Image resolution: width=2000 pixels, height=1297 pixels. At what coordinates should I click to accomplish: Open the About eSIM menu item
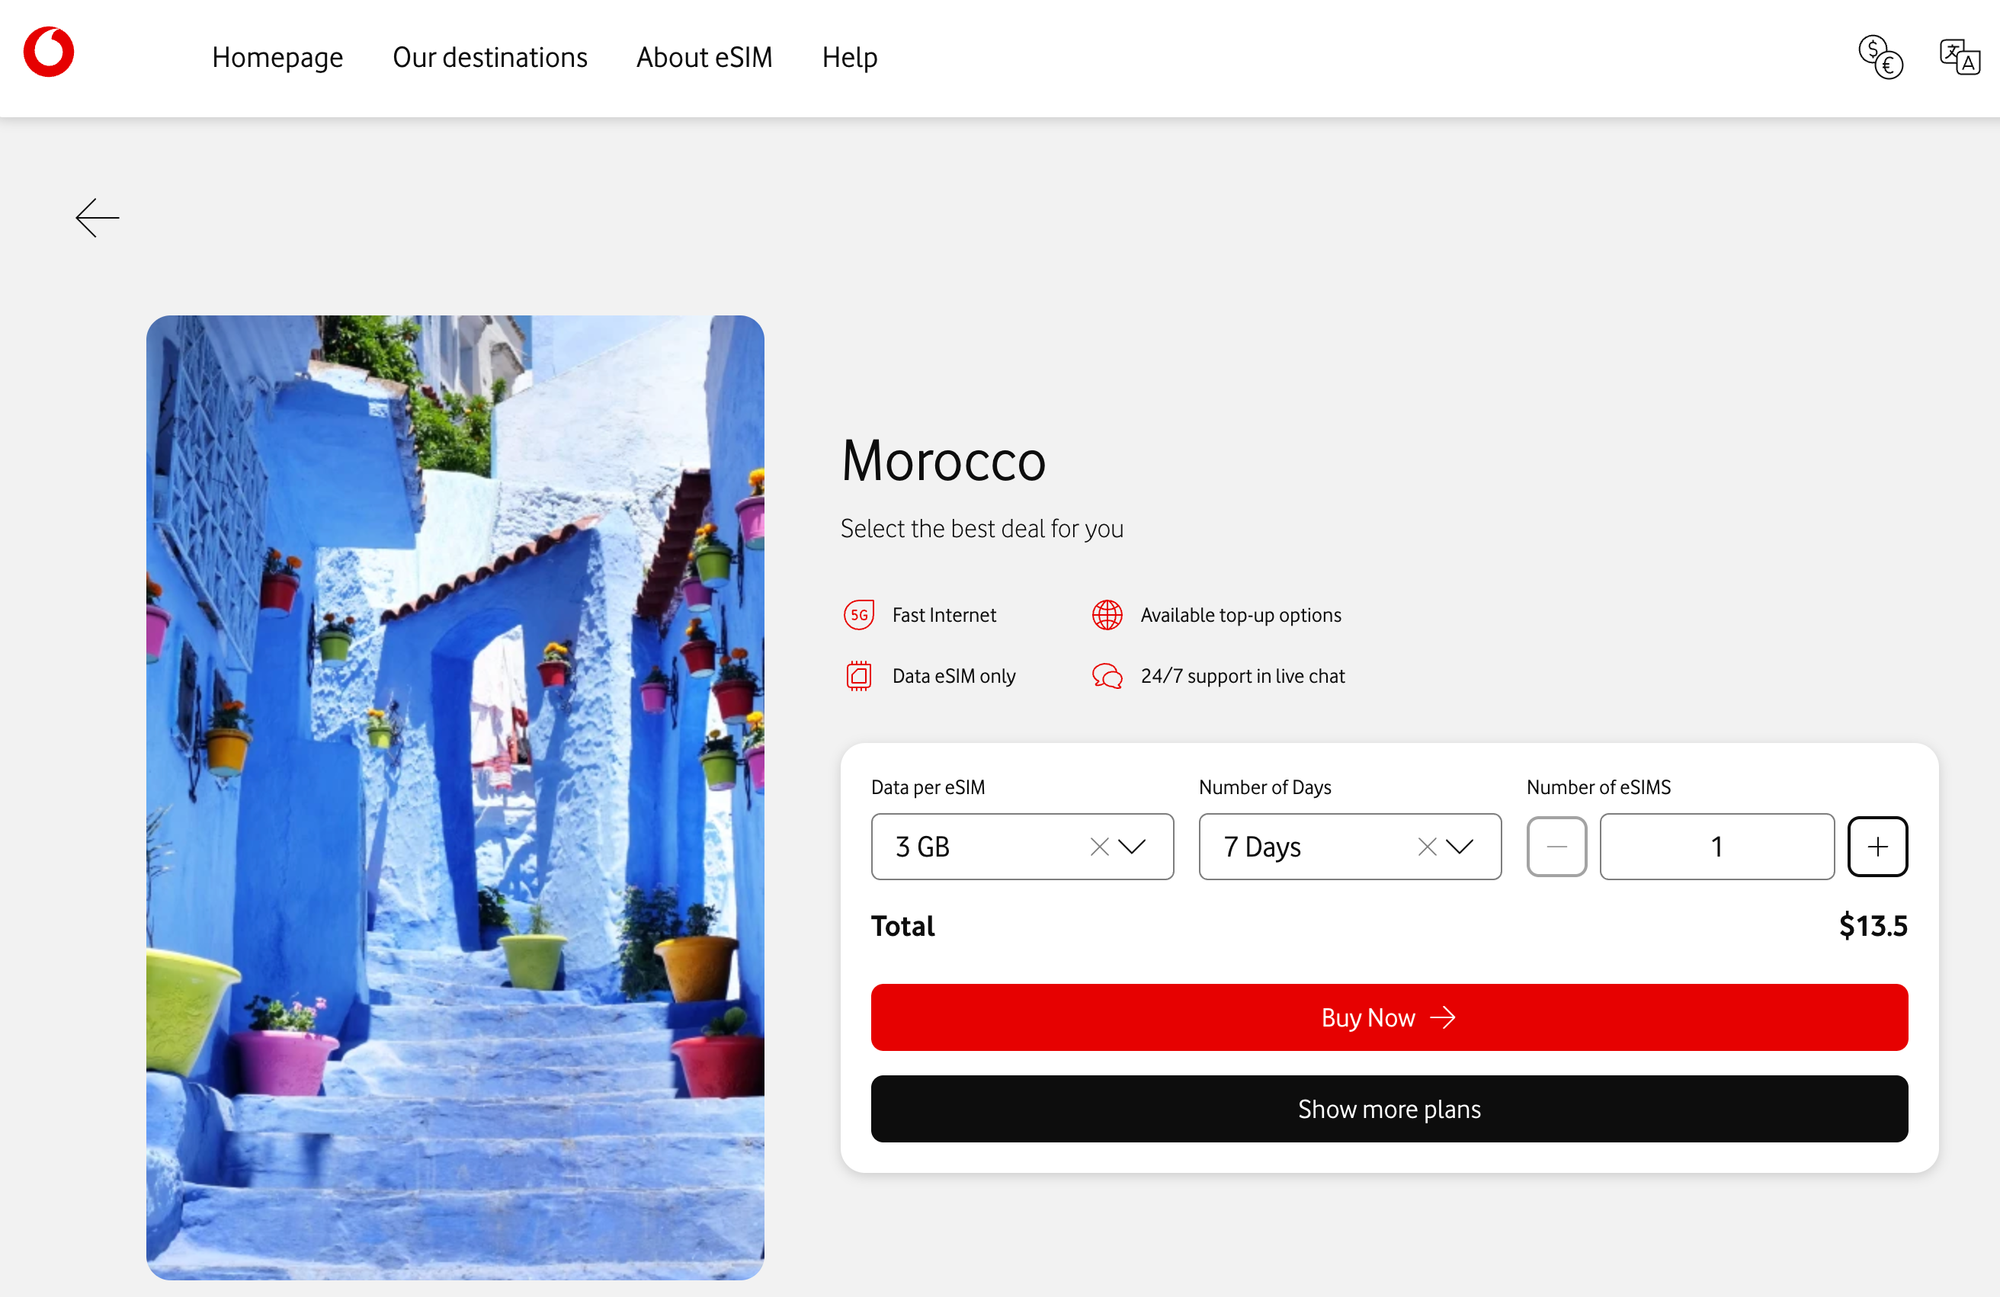pos(704,57)
